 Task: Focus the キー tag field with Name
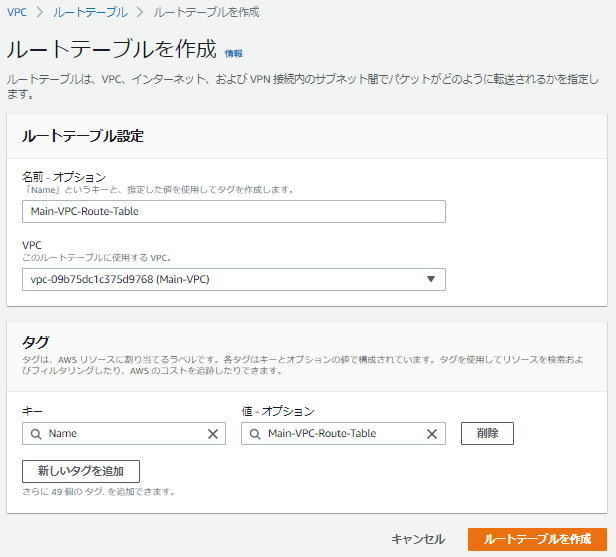[x=120, y=434]
